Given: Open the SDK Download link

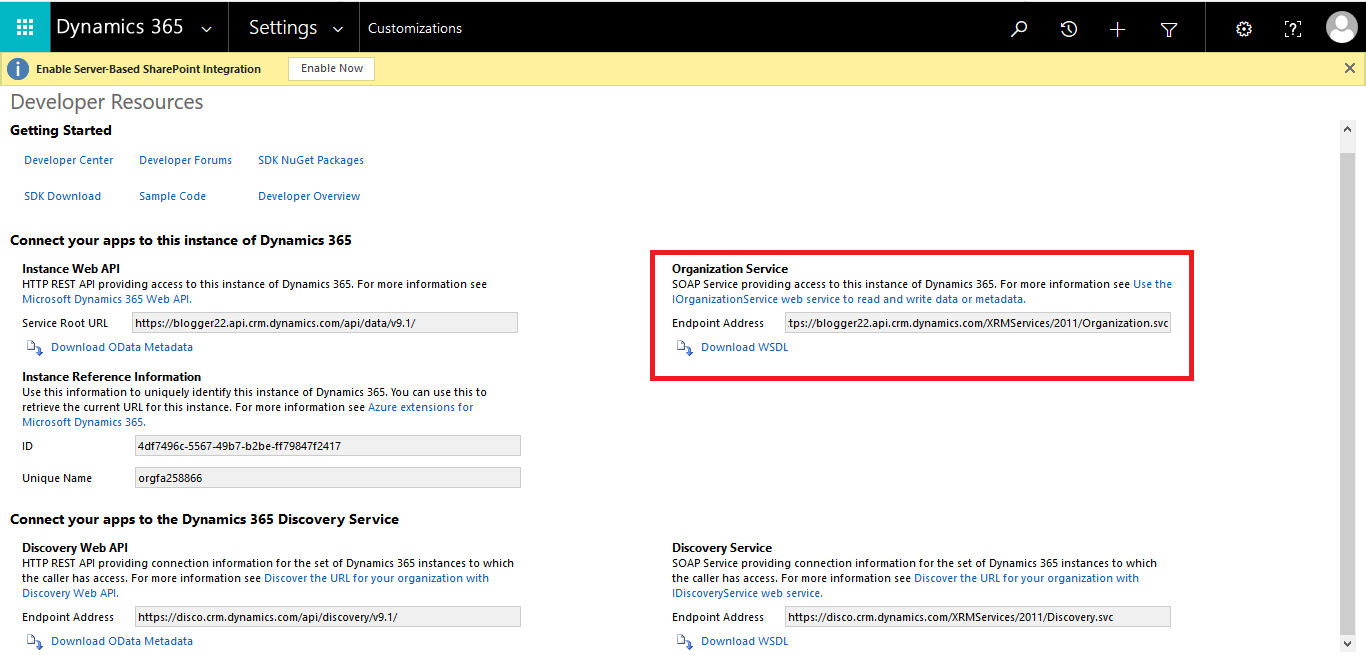Looking at the screenshot, I should (63, 196).
